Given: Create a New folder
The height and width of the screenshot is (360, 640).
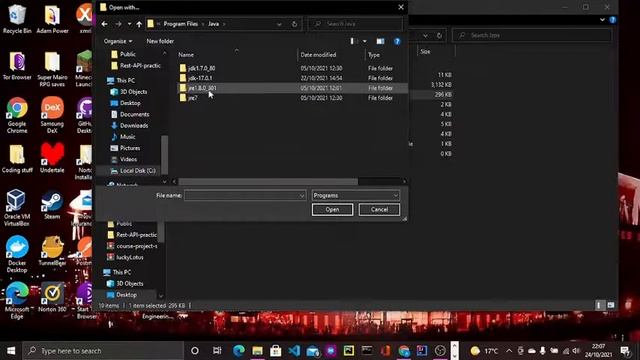Looking at the screenshot, I should [x=160, y=41].
